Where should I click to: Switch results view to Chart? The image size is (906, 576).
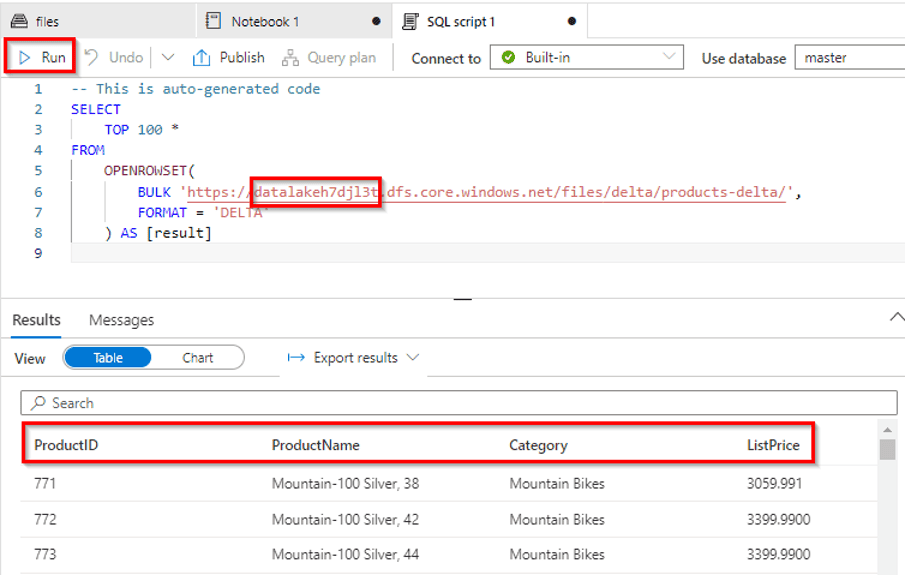201,356
